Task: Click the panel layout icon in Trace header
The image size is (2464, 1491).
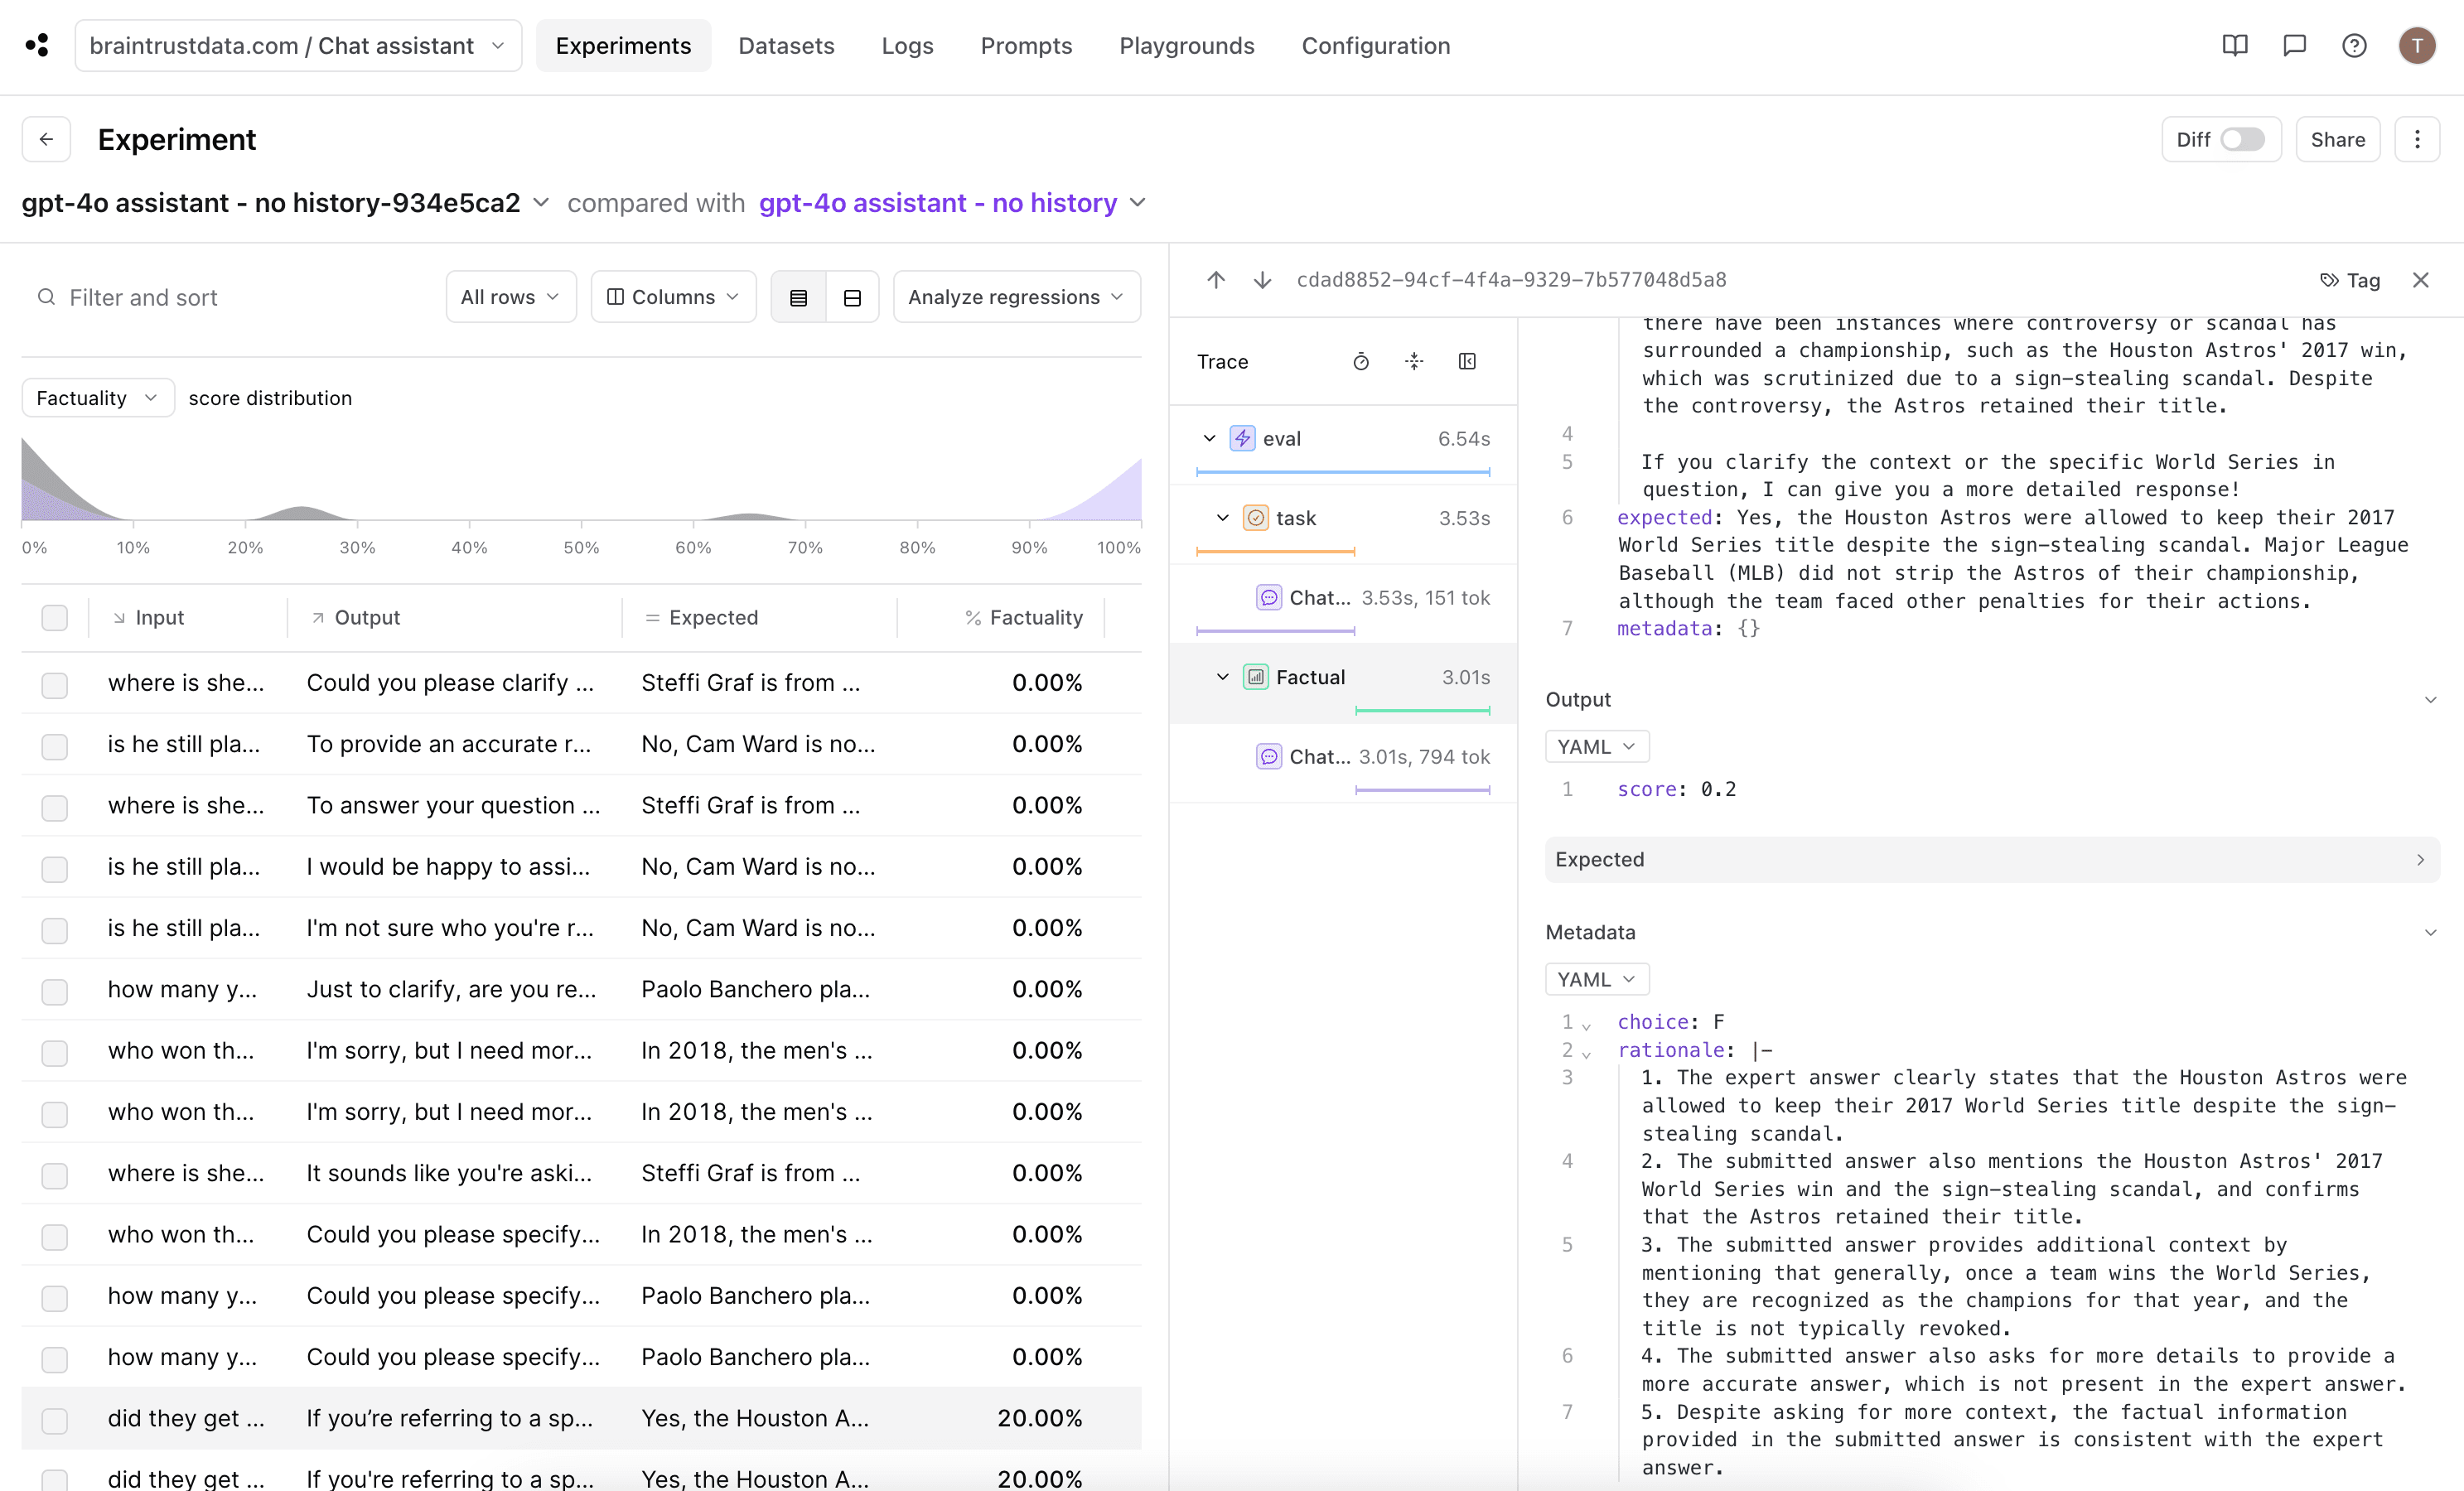Action: coord(1466,361)
